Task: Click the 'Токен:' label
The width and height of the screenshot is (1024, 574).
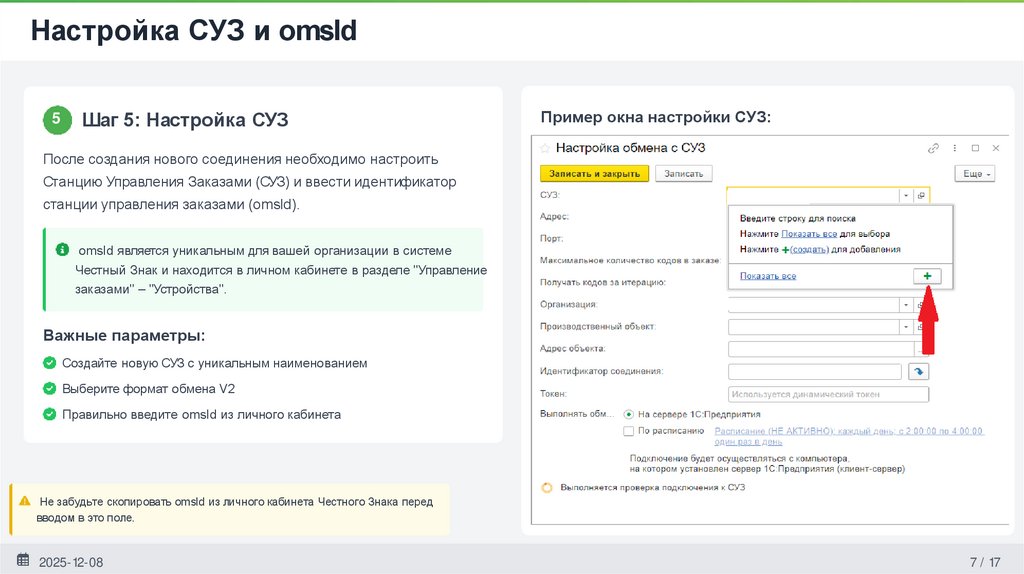Action: tap(553, 394)
